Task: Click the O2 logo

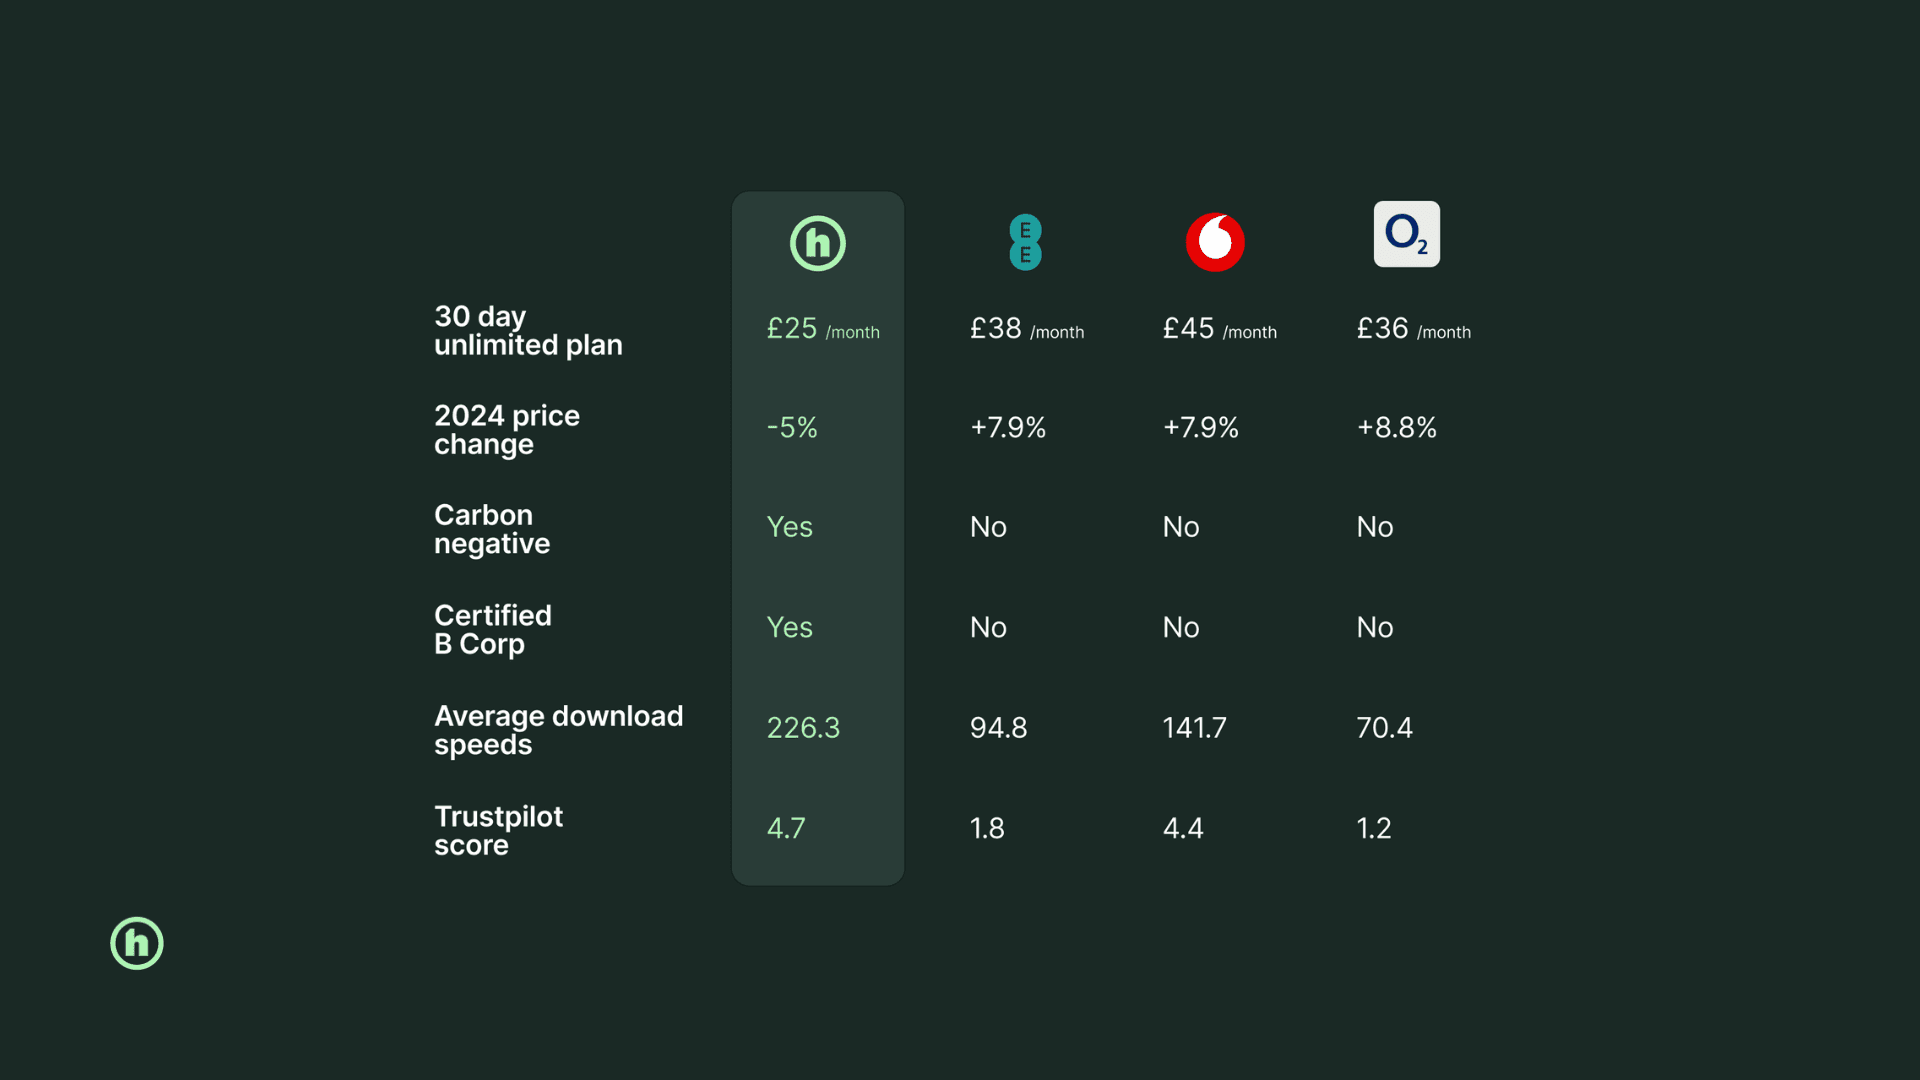Action: pyautogui.click(x=1406, y=234)
